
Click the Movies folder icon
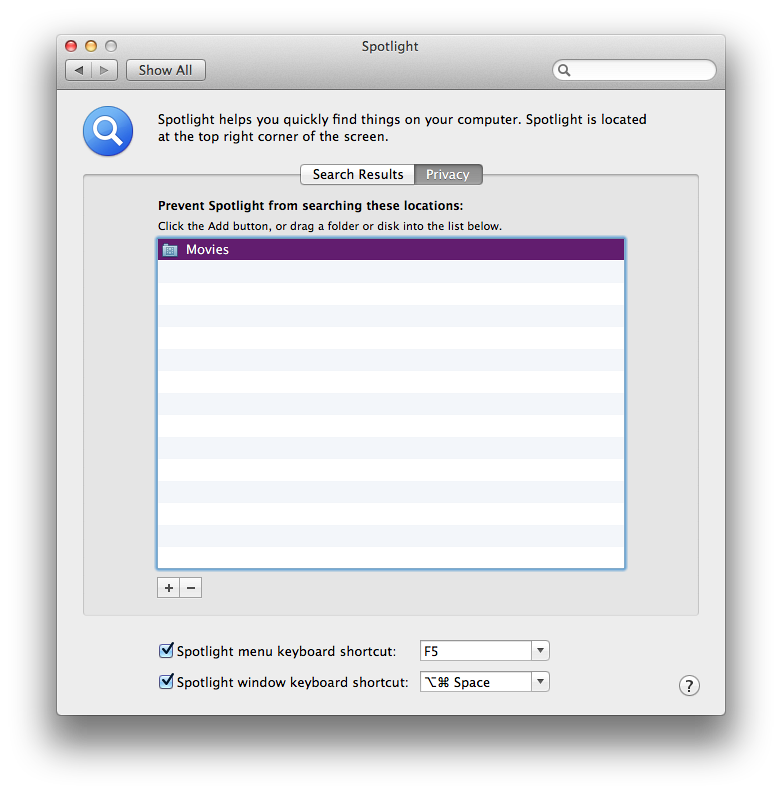click(x=170, y=250)
